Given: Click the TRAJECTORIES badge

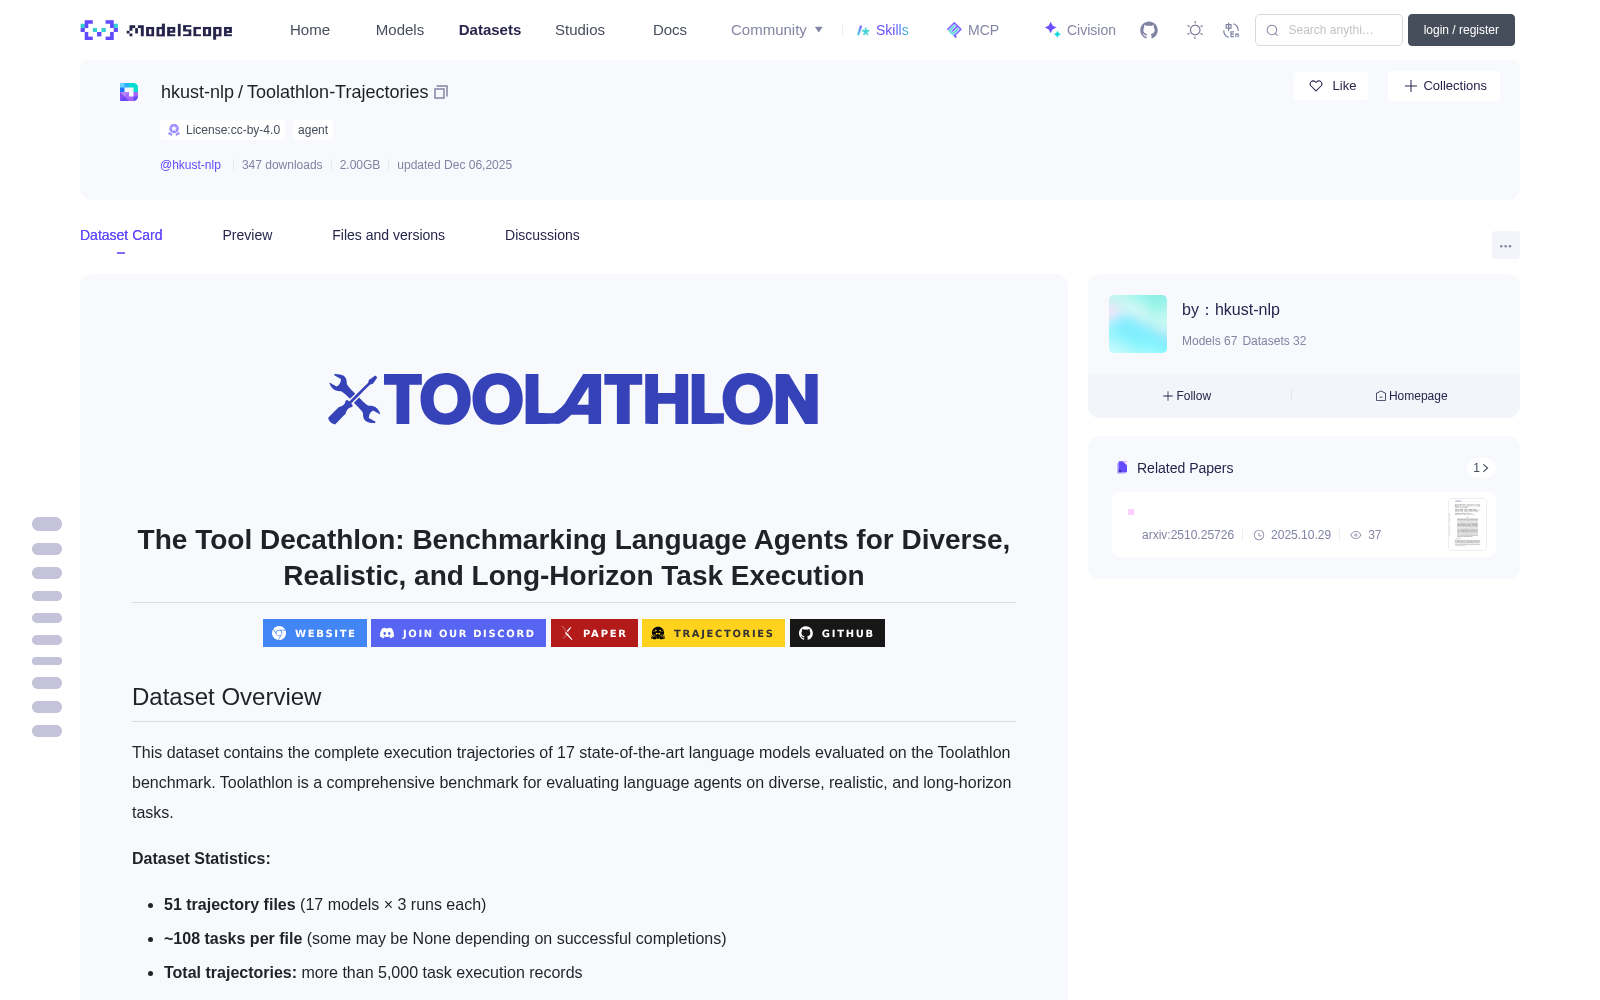Looking at the screenshot, I should click(x=713, y=633).
